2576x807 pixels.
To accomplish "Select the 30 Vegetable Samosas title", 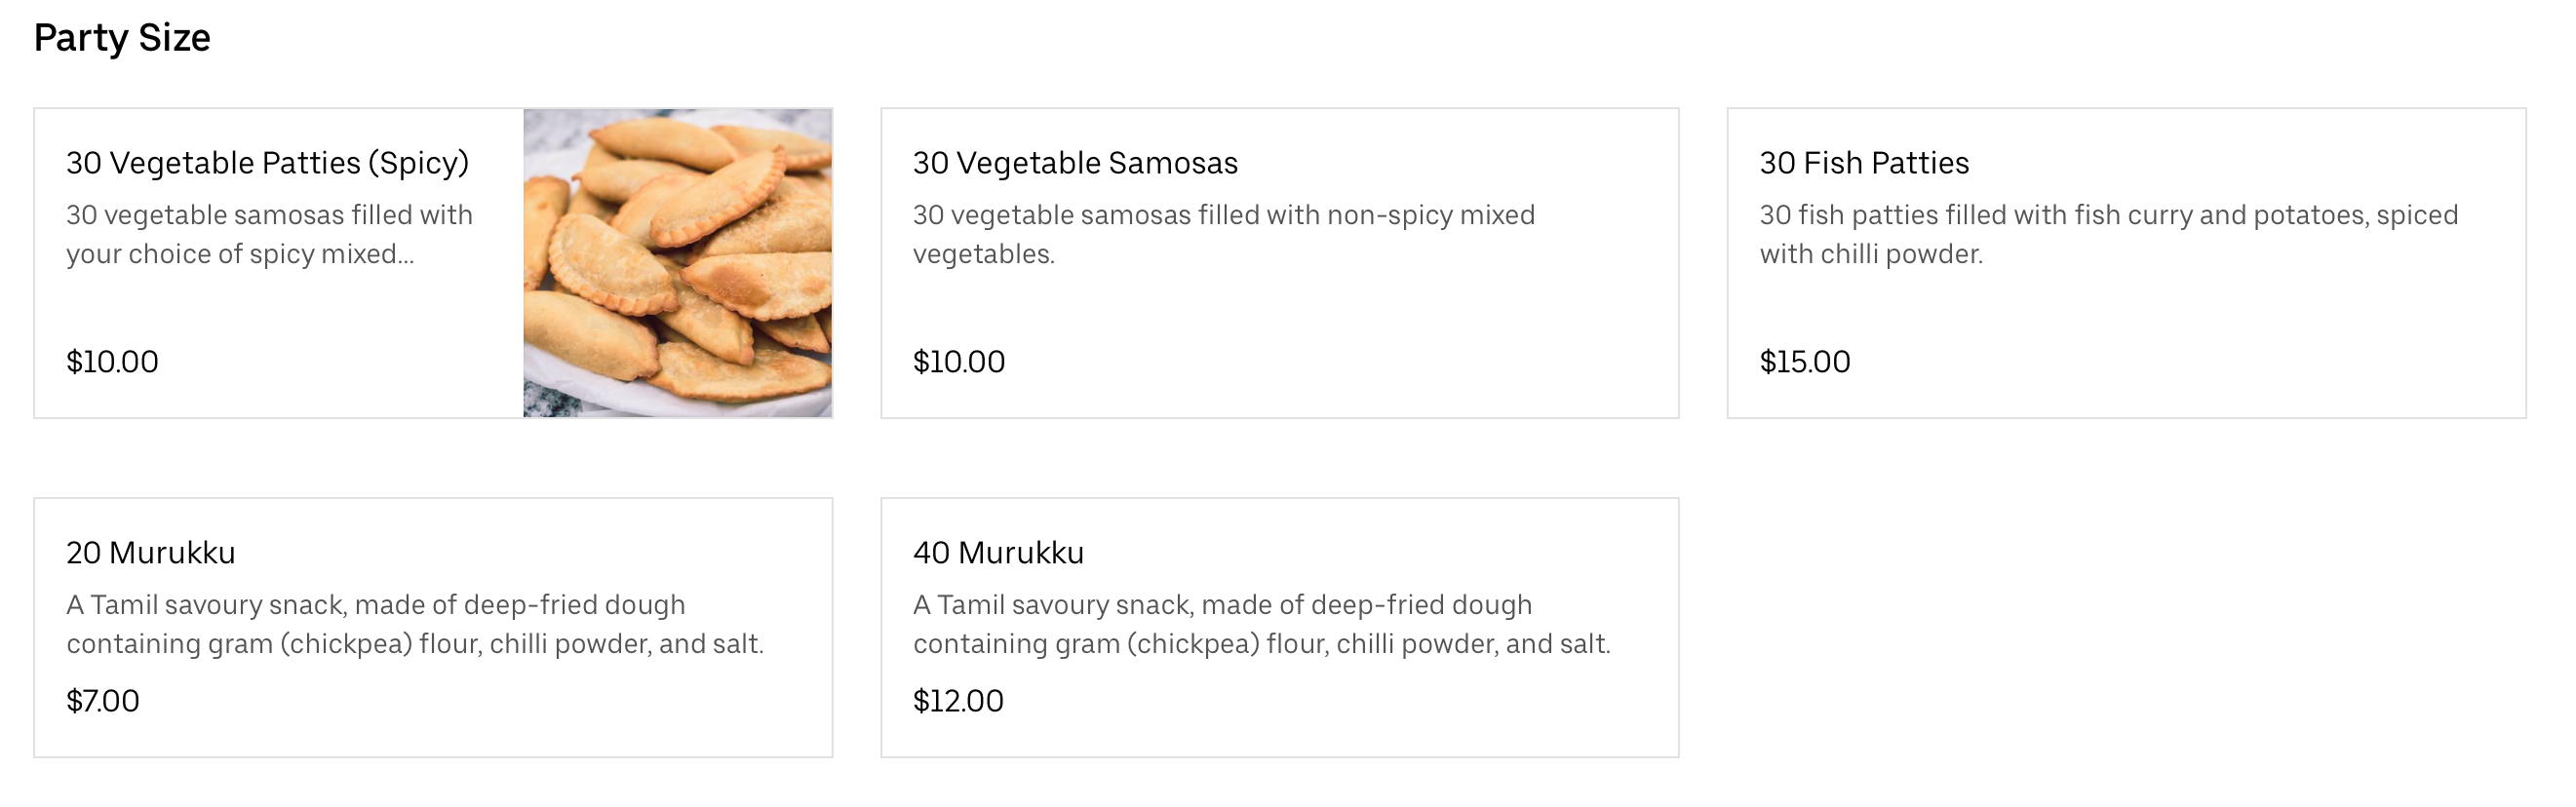I will click(x=1075, y=163).
